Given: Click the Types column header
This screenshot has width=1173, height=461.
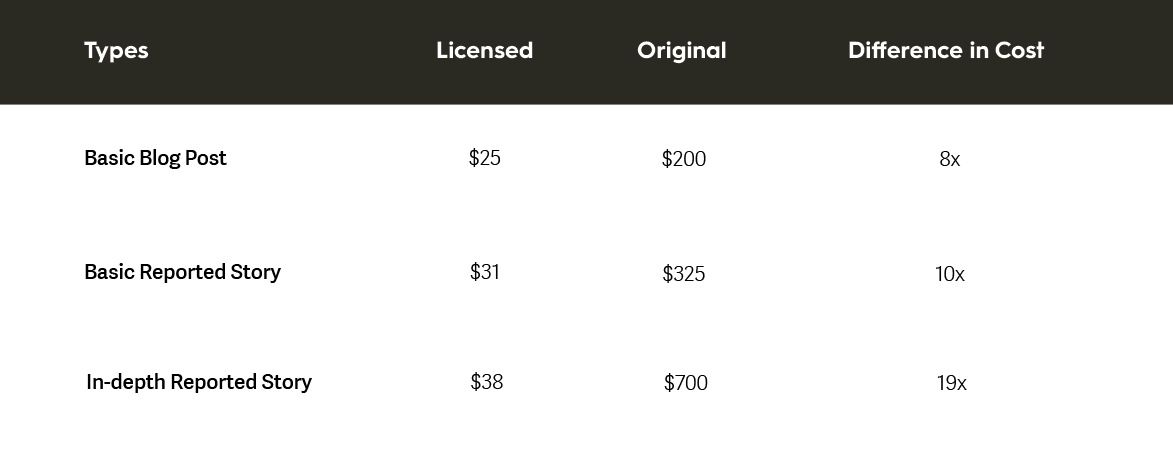Looking at the screenshot, I should point(116,51).
